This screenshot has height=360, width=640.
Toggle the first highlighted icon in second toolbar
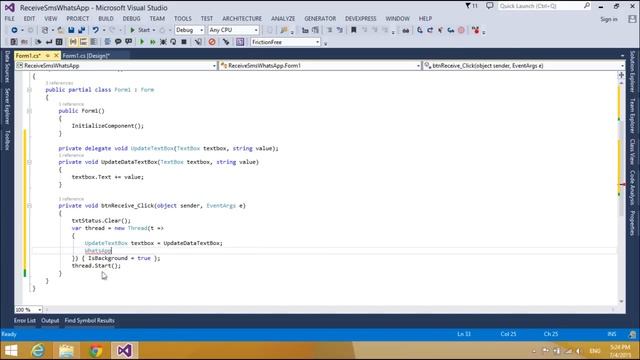click(73, 42)
